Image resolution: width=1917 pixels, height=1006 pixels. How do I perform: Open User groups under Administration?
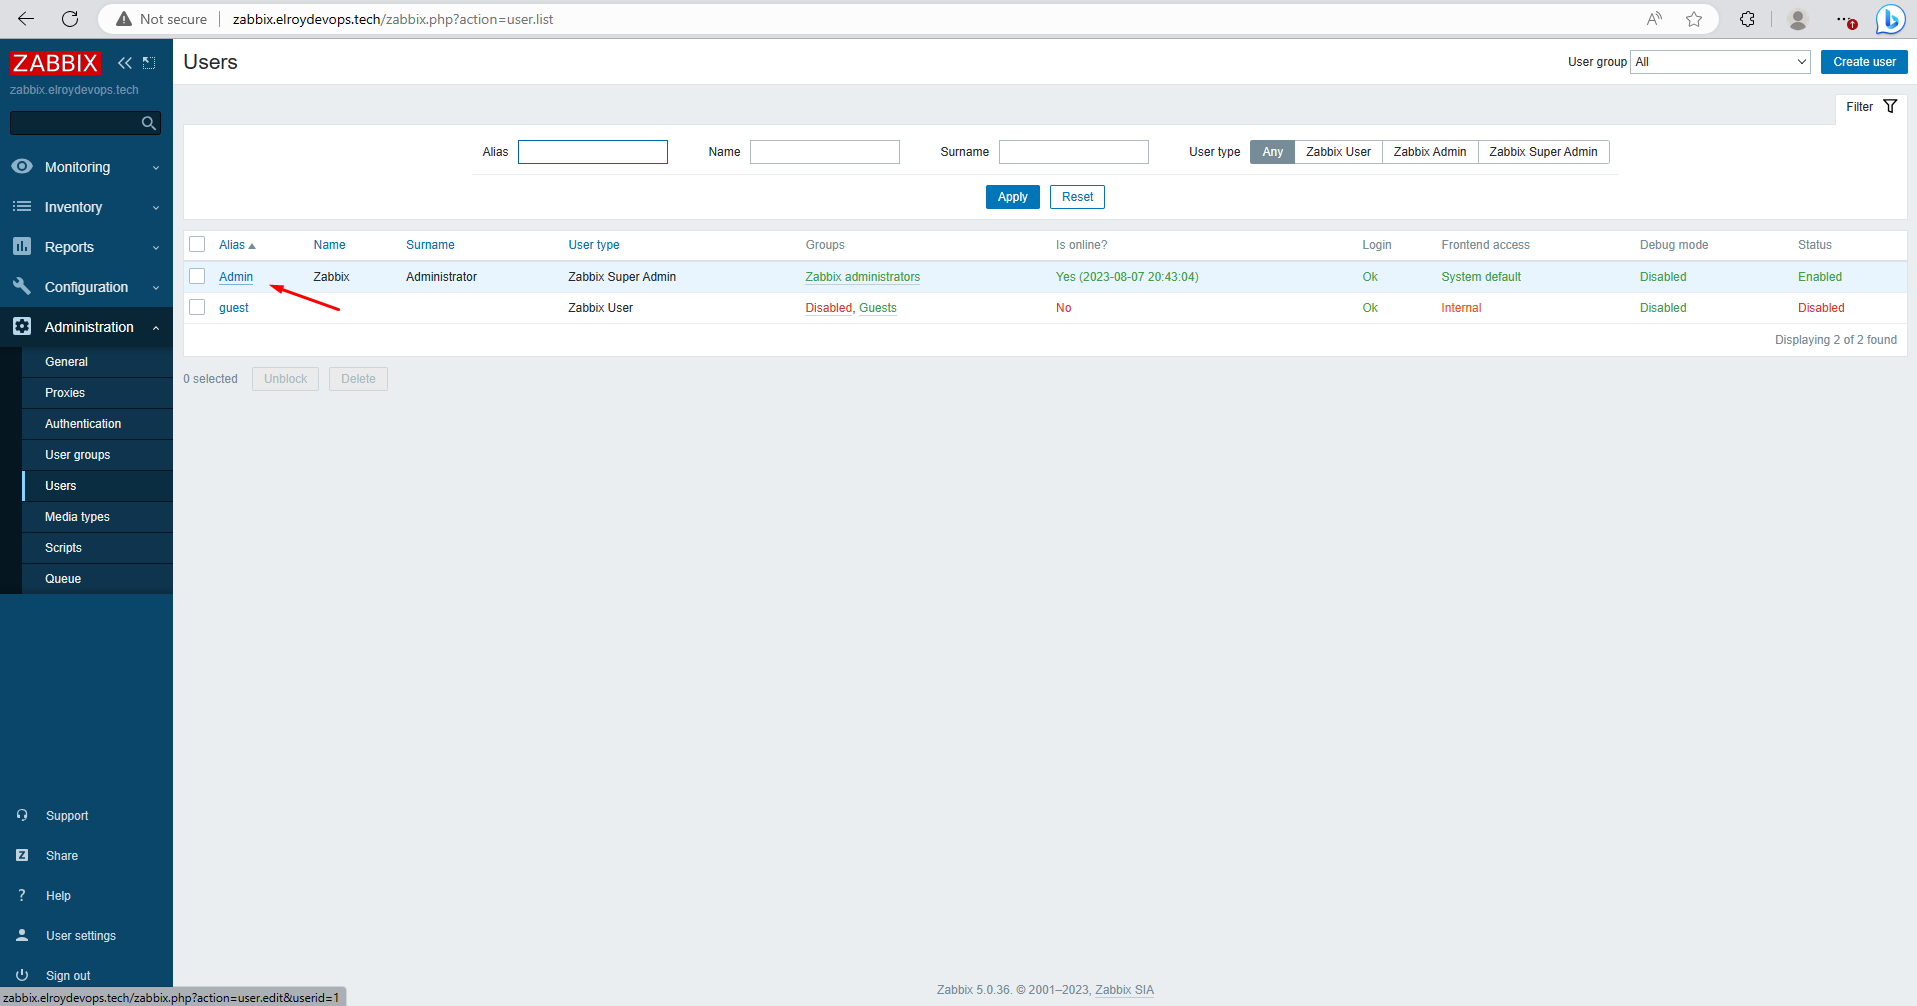point(97,455)
